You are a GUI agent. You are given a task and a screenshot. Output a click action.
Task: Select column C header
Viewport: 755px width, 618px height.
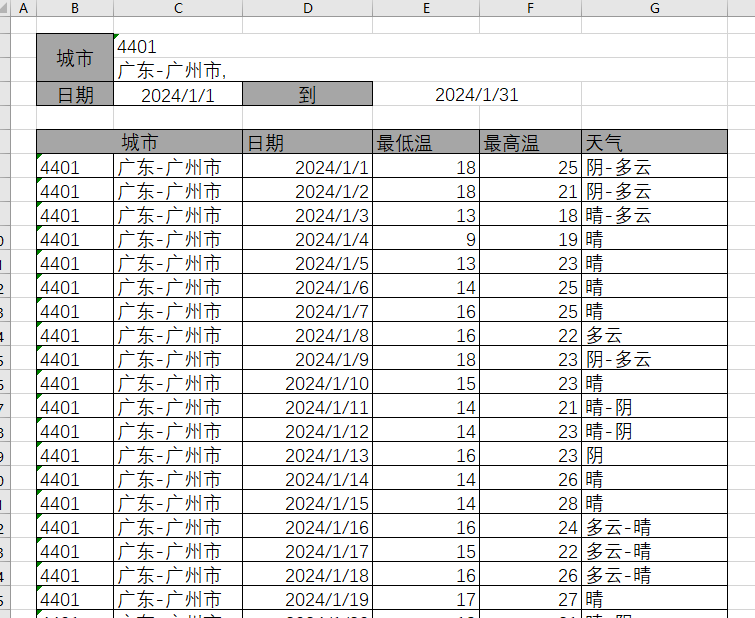coord(178,8)
